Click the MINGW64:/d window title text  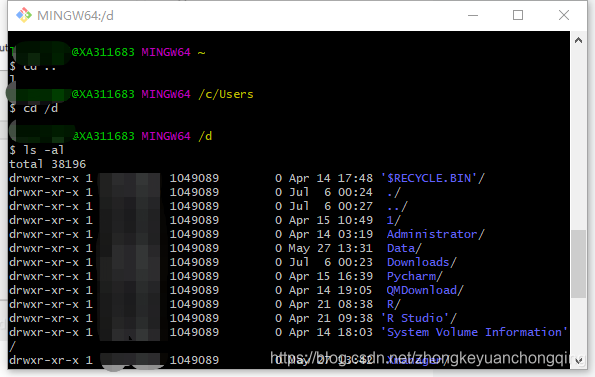(x=75, y=16)
